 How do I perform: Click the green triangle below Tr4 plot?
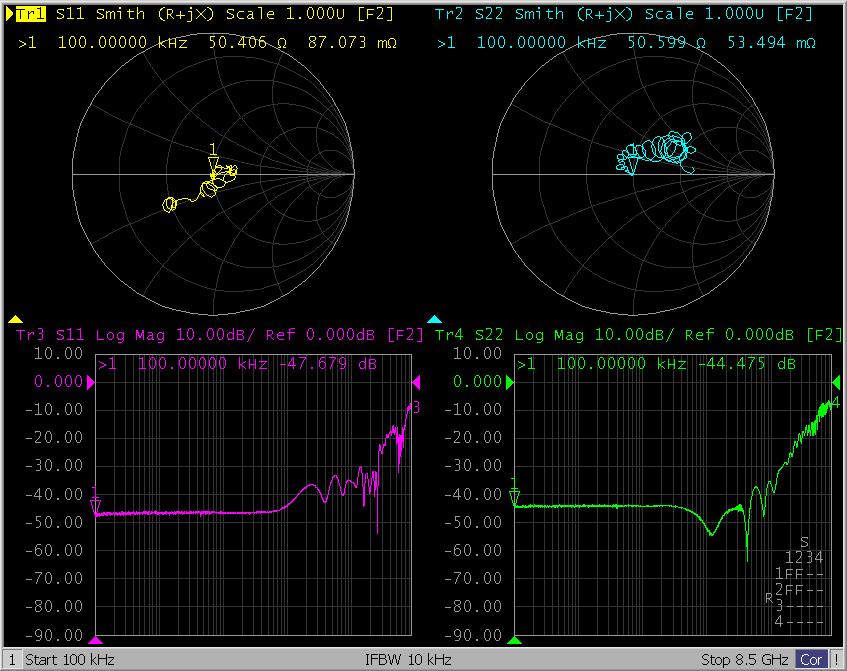pyautogui.click(x=515, y=640)
